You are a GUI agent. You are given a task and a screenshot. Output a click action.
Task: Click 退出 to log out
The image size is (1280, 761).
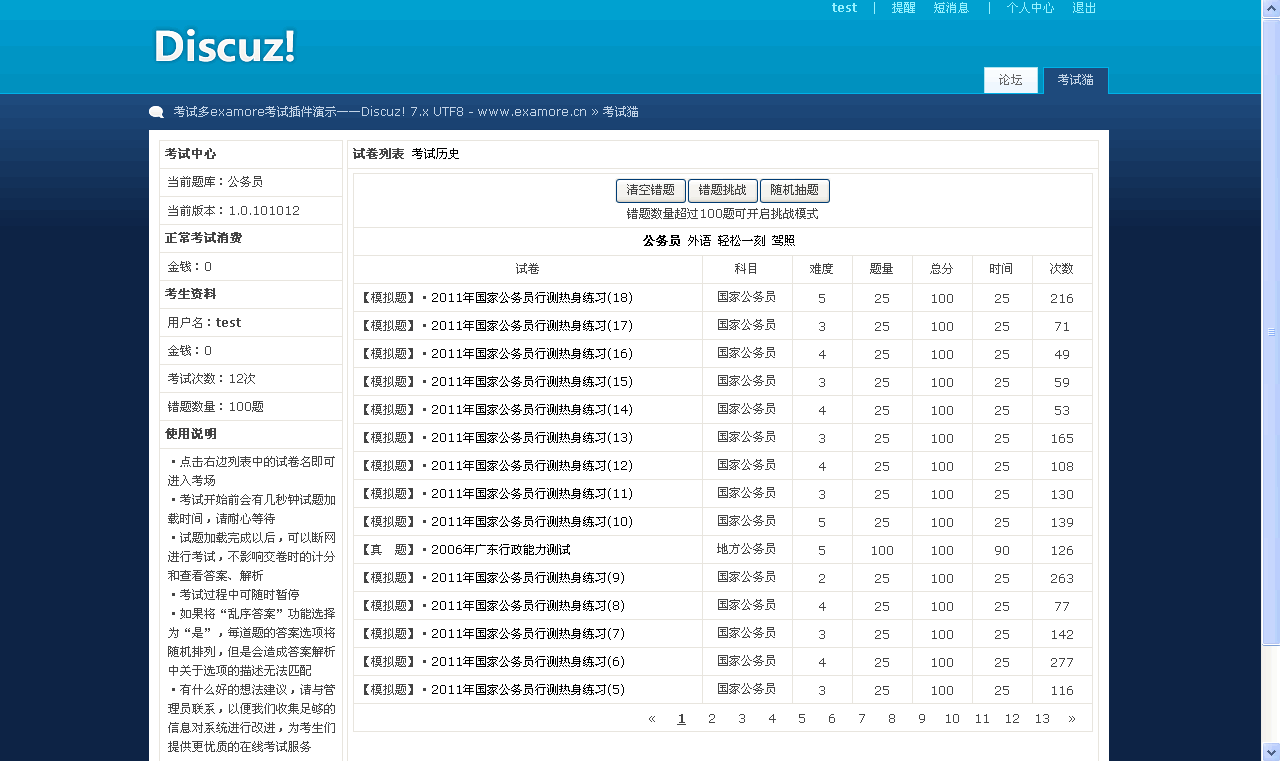click(1084, 8)
